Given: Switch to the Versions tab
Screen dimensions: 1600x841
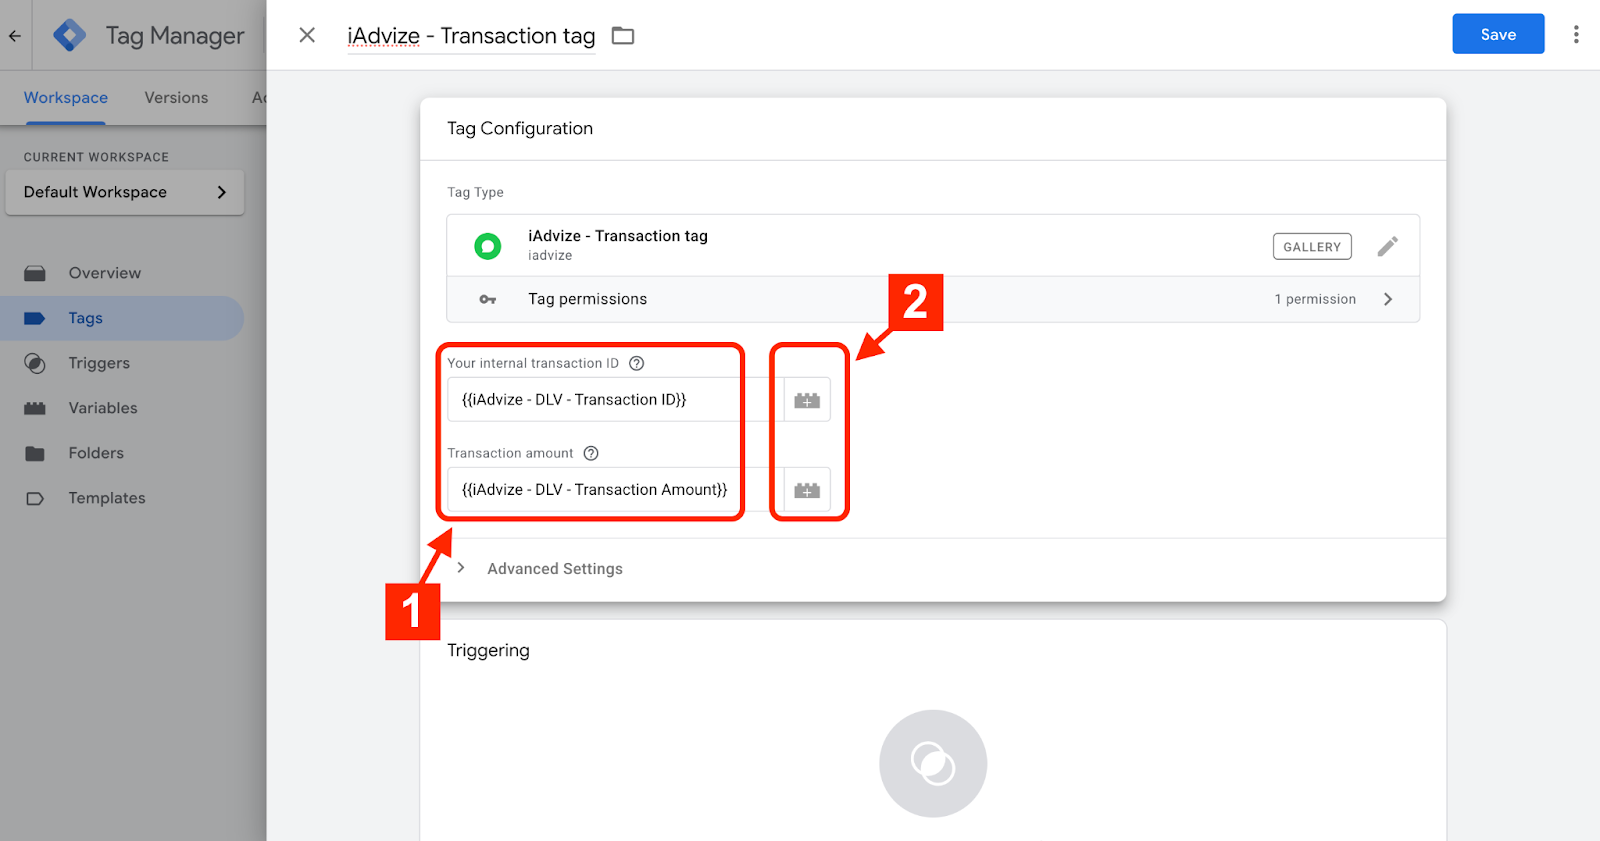Looking at the screenshot, I should click(176, 98).
